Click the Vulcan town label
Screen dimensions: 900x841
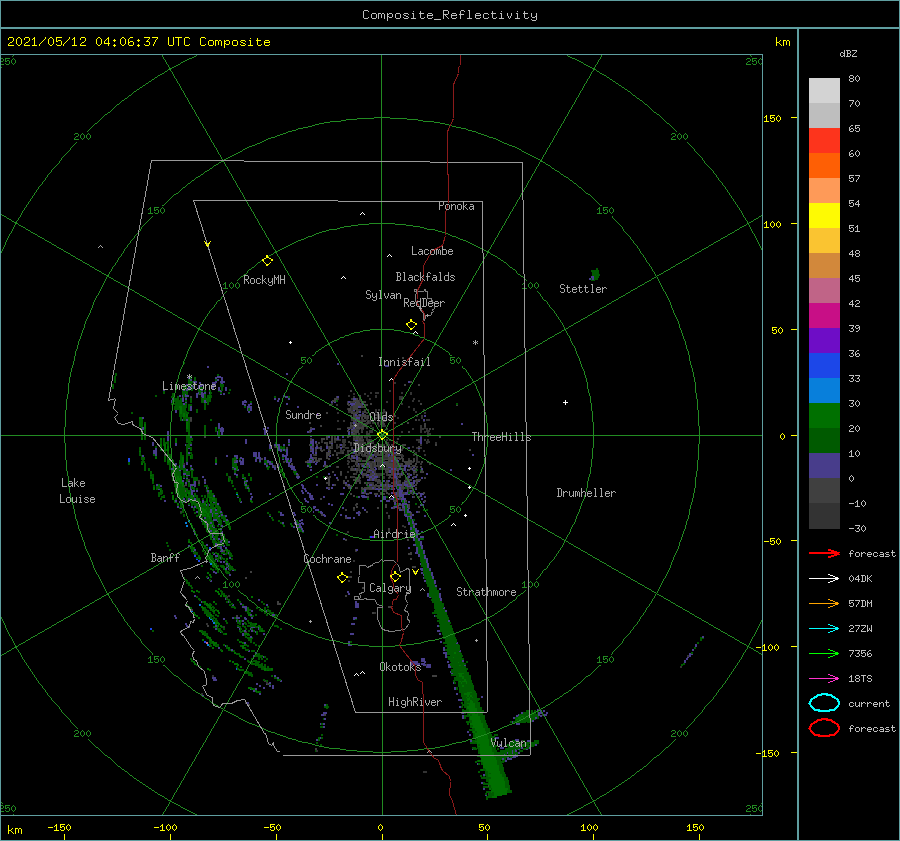pos(508,743)
